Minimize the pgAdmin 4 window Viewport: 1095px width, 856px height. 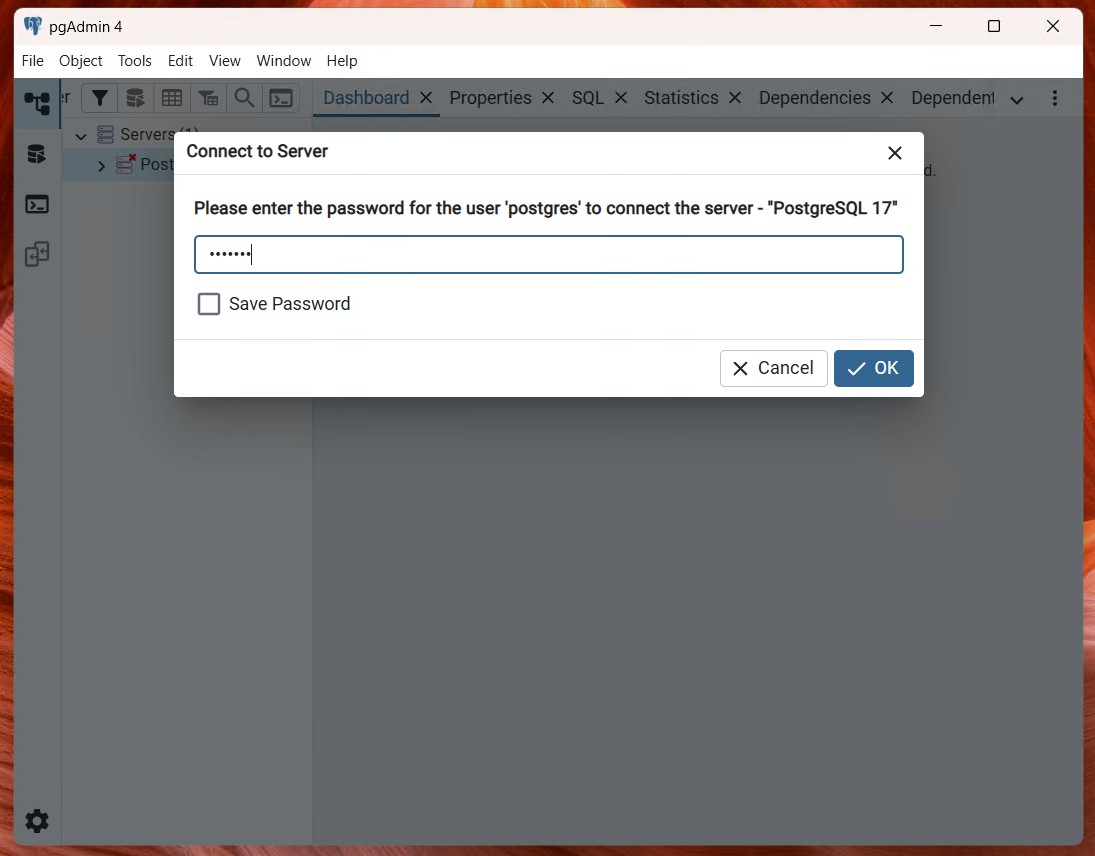pyautogui.click(x=936, y=26)
